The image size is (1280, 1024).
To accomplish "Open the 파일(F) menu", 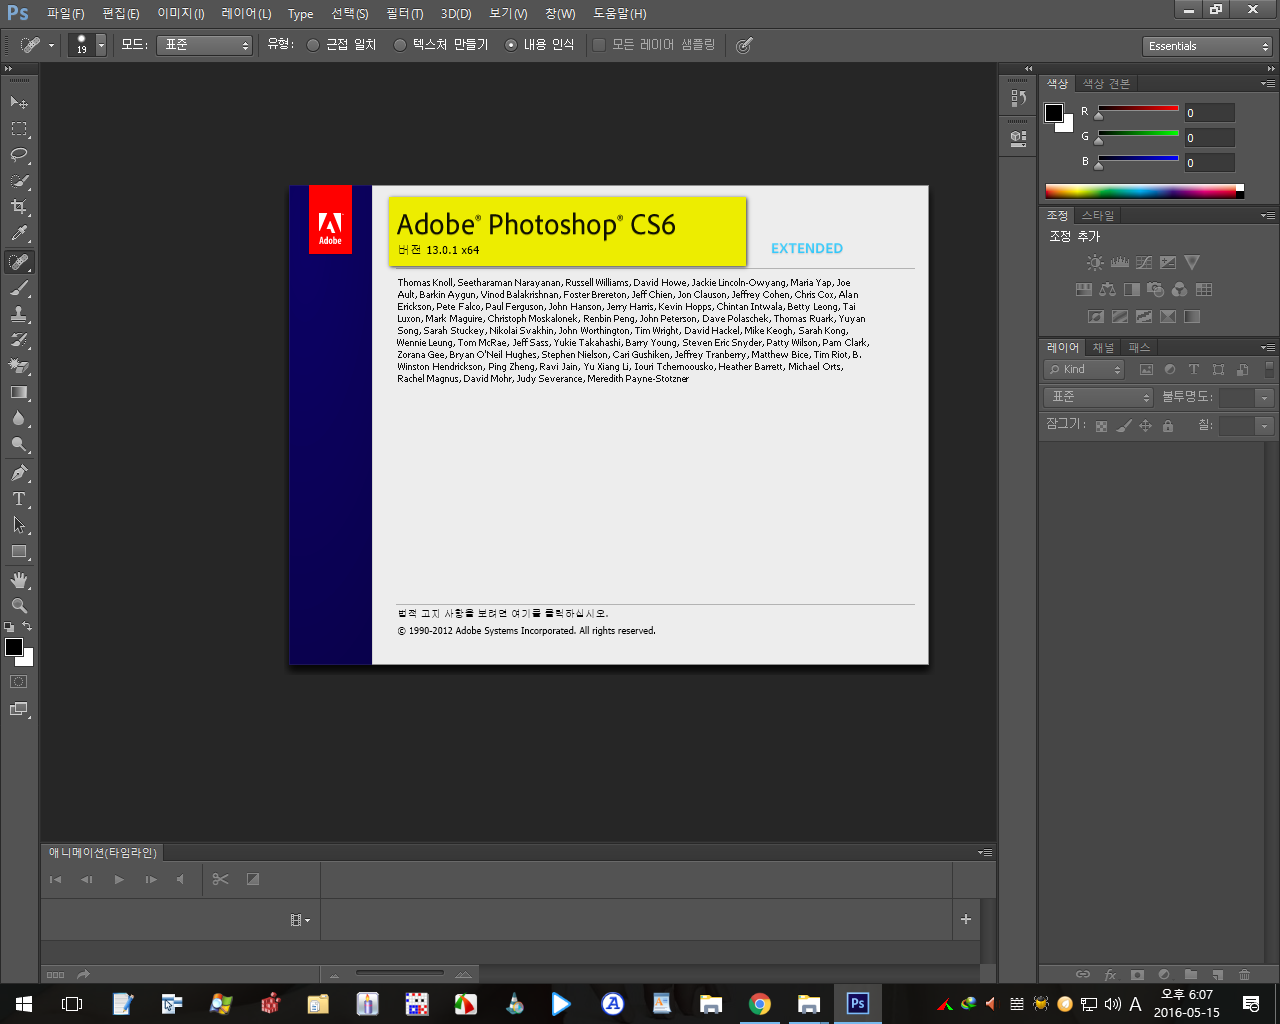I will (x=66, y=13).
